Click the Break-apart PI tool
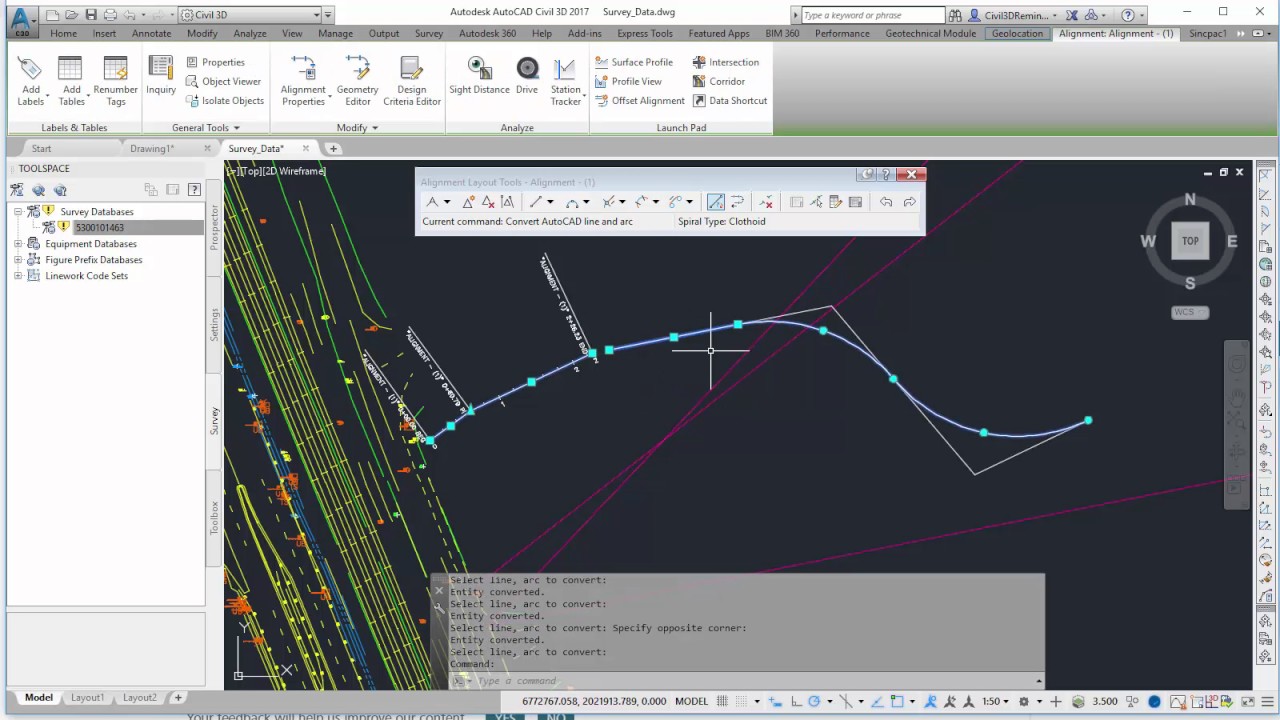 tap(508, 202)
